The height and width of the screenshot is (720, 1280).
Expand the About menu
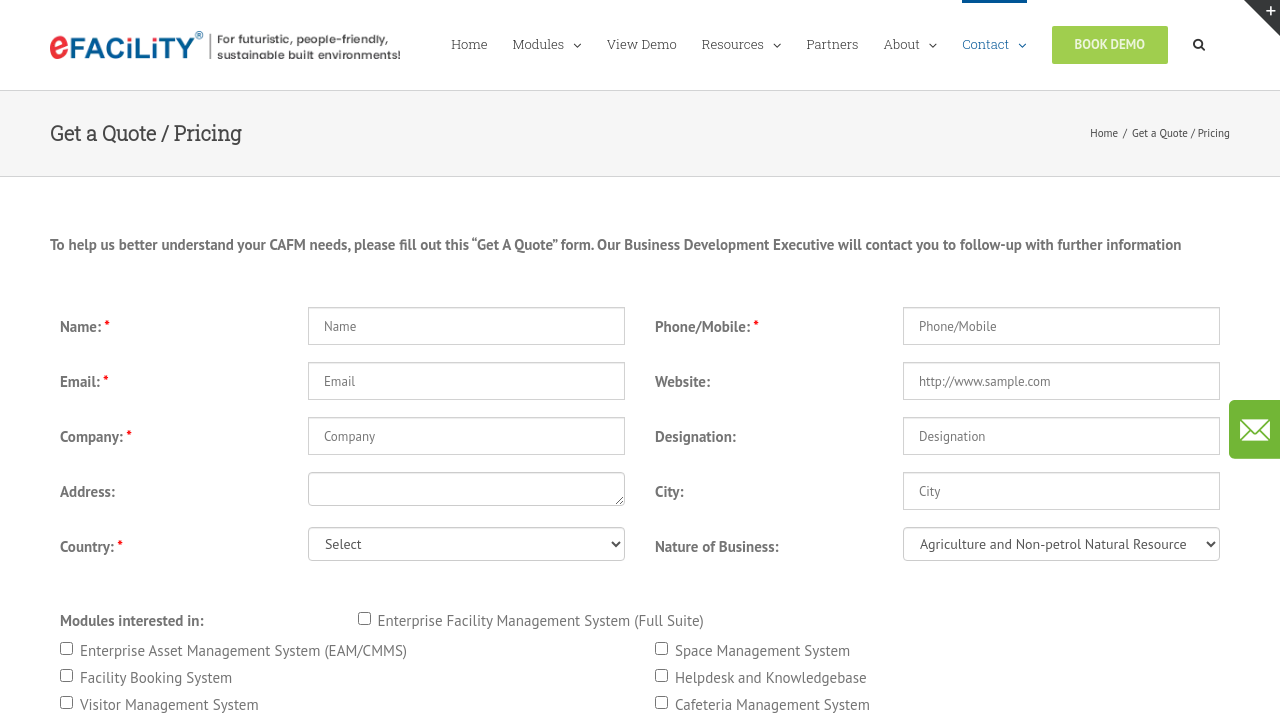pyautogui.click(x=910, y=45)
